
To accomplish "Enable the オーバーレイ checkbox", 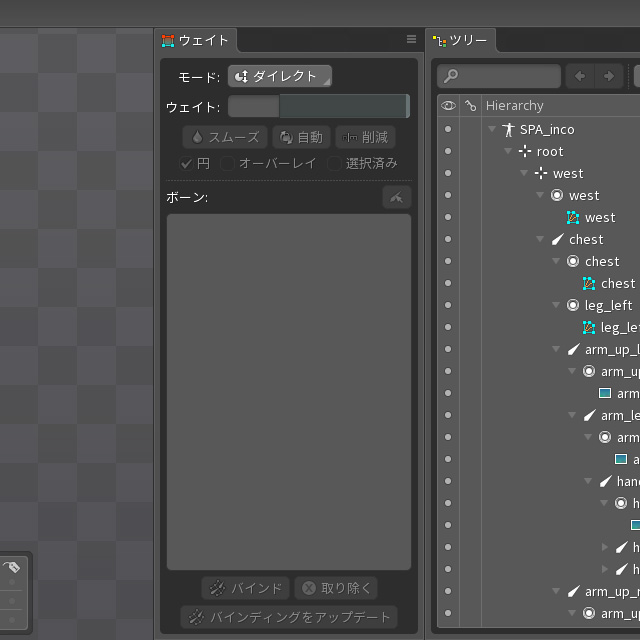I will 228,163.
